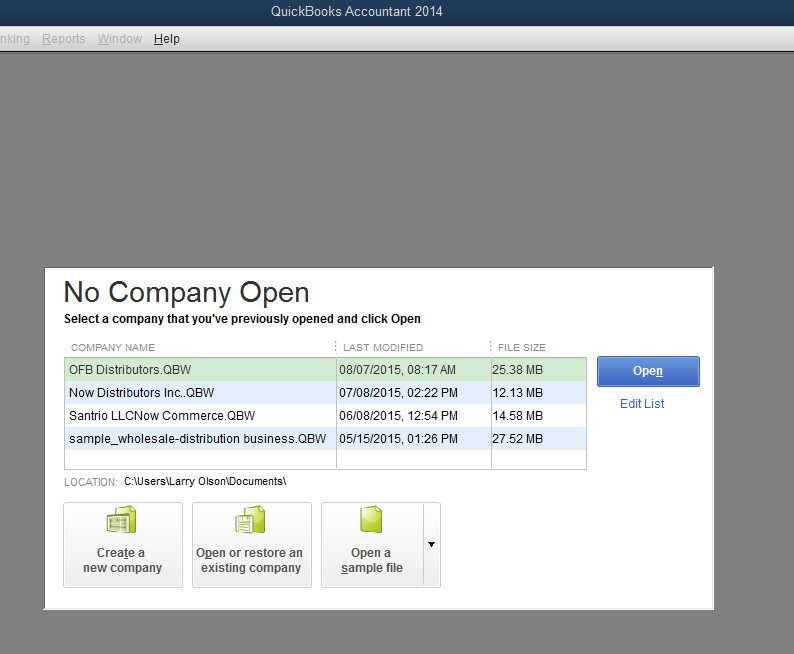Choose the Open a sample file icon

(371, 521)
